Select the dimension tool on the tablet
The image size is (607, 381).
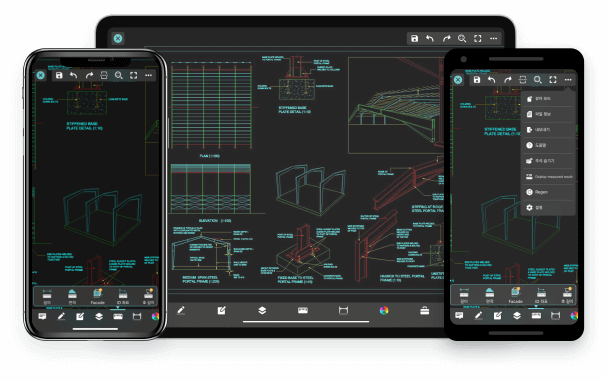click(x=343, y=310)
